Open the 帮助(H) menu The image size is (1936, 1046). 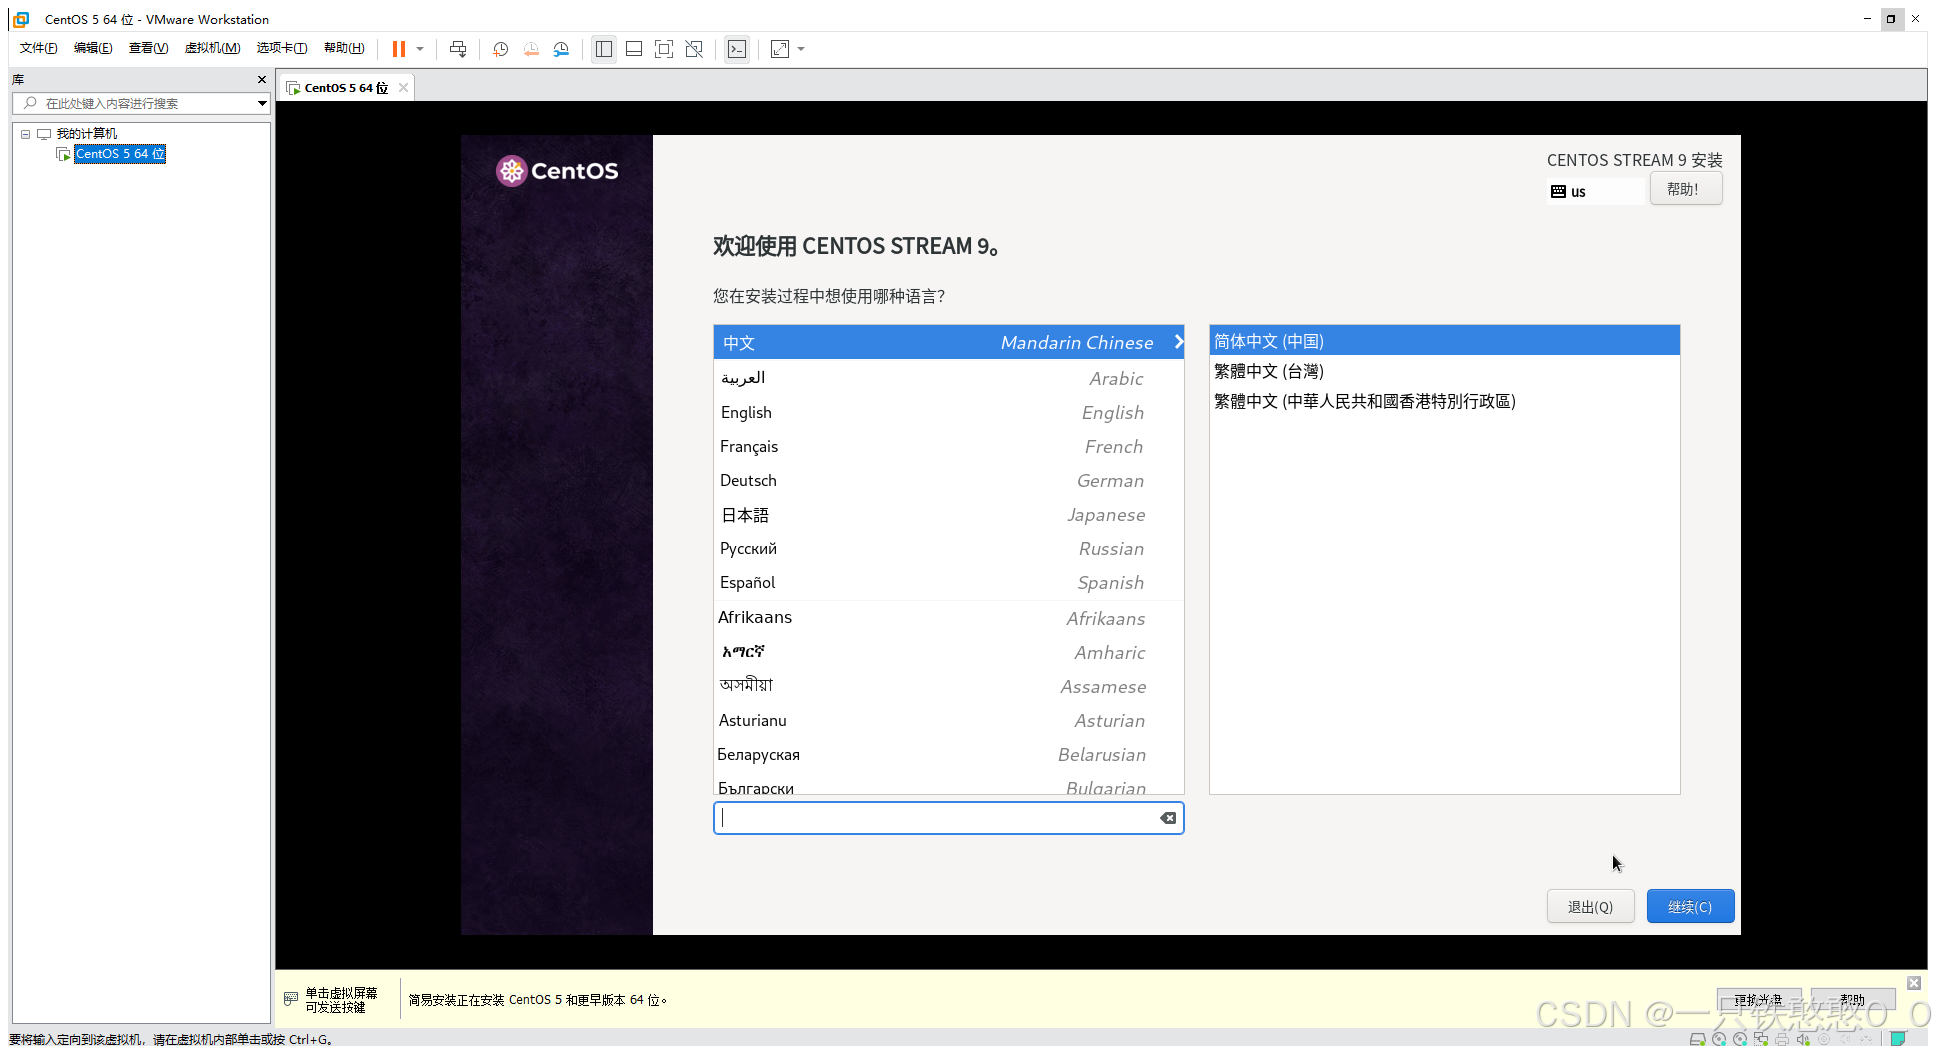coord(344,48)
